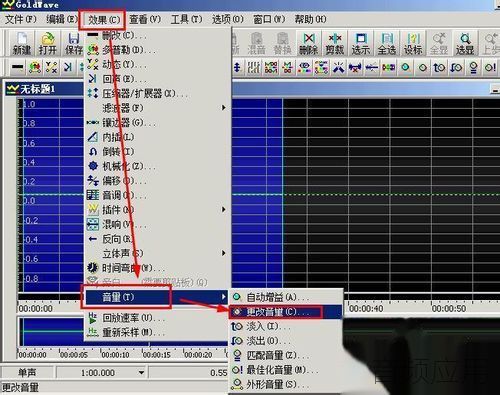Click the fade out icon in effects toolbar
Viewport: 500px width, 395px height.
pyautogui.click(x=456, y=68)
